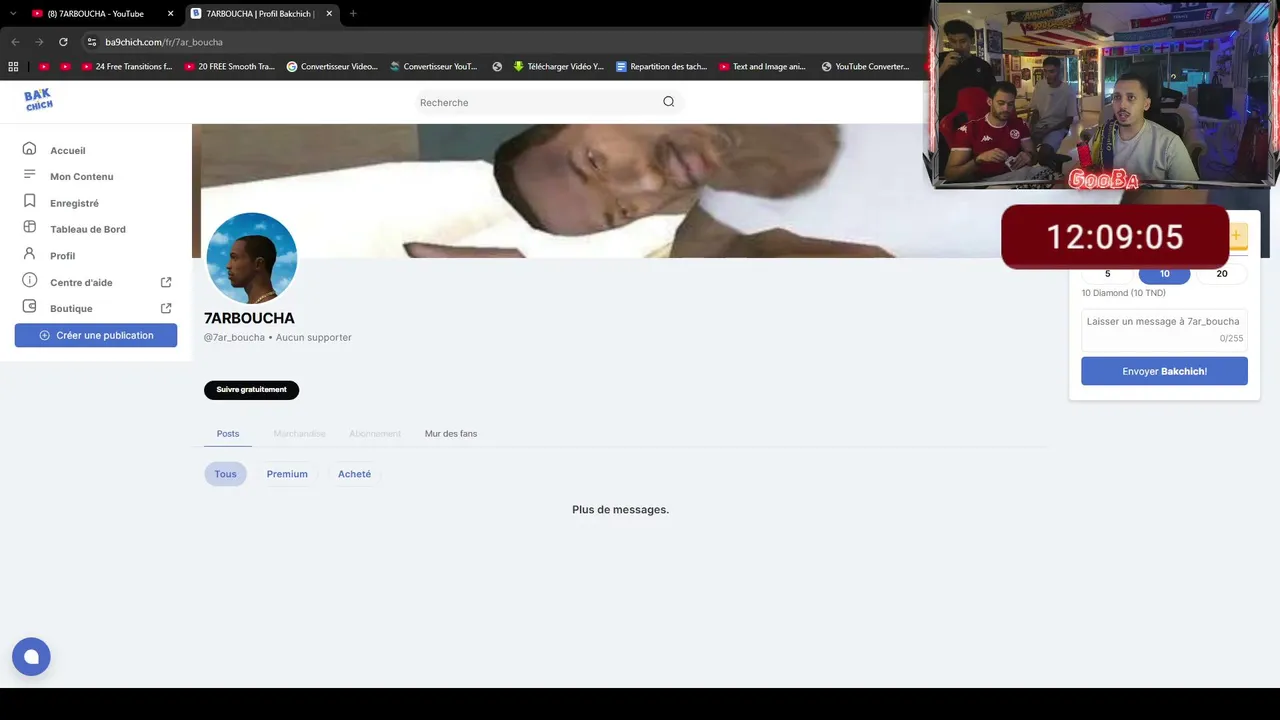This screenshot has width=1280, height=720.
Task: Choose the 5 diamond amount
Action: (1108, 274)
